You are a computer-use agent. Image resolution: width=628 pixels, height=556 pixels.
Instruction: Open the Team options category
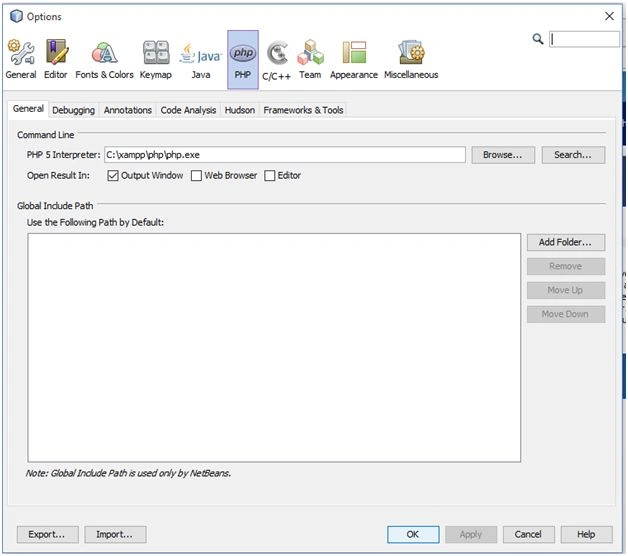pyautogui.click(x=310, y=59)
